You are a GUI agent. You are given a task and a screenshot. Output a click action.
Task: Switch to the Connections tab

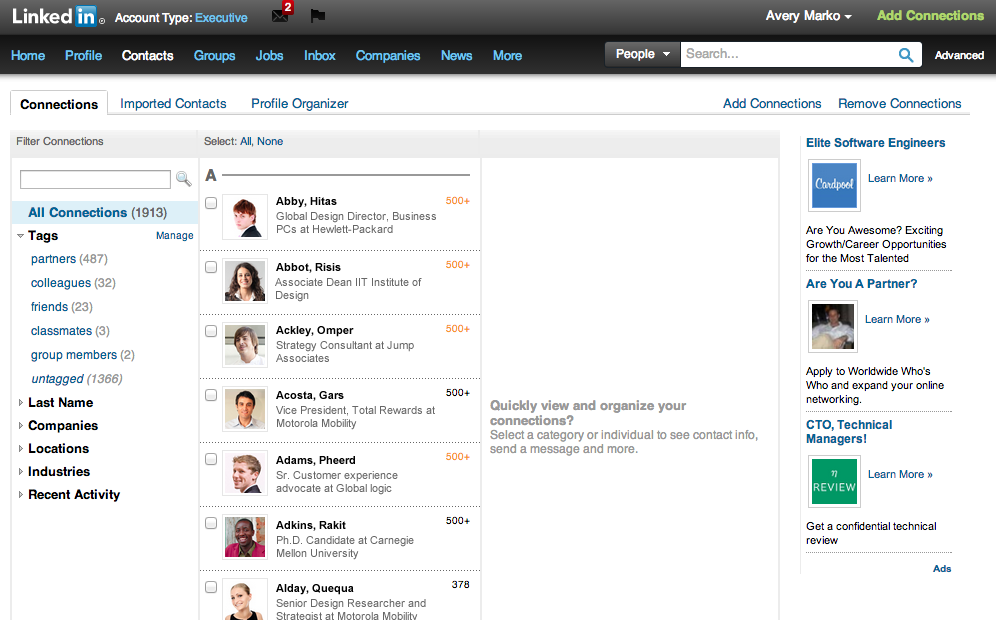tap(59, 104)
